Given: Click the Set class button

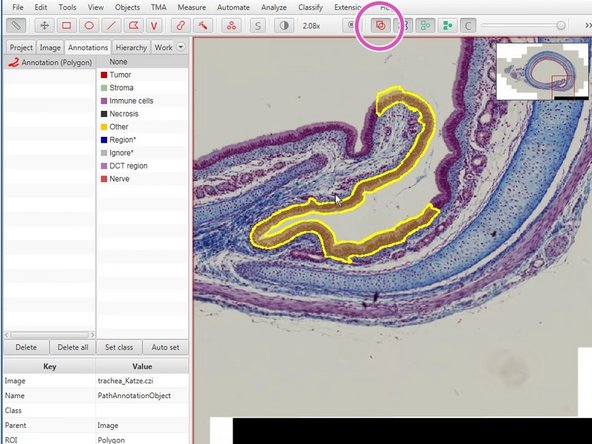Looking at the screenshot, I should coord(119,347).
